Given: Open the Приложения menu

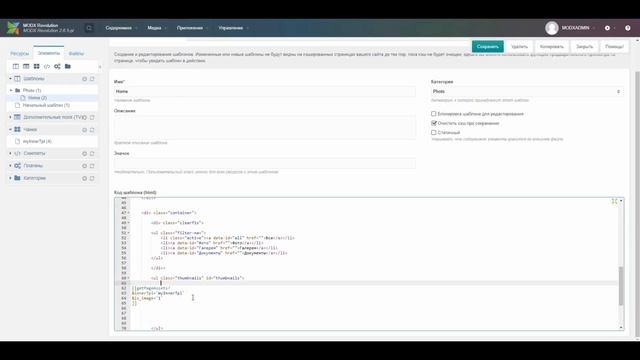Looking at the screenshot, I should (192, 28).
